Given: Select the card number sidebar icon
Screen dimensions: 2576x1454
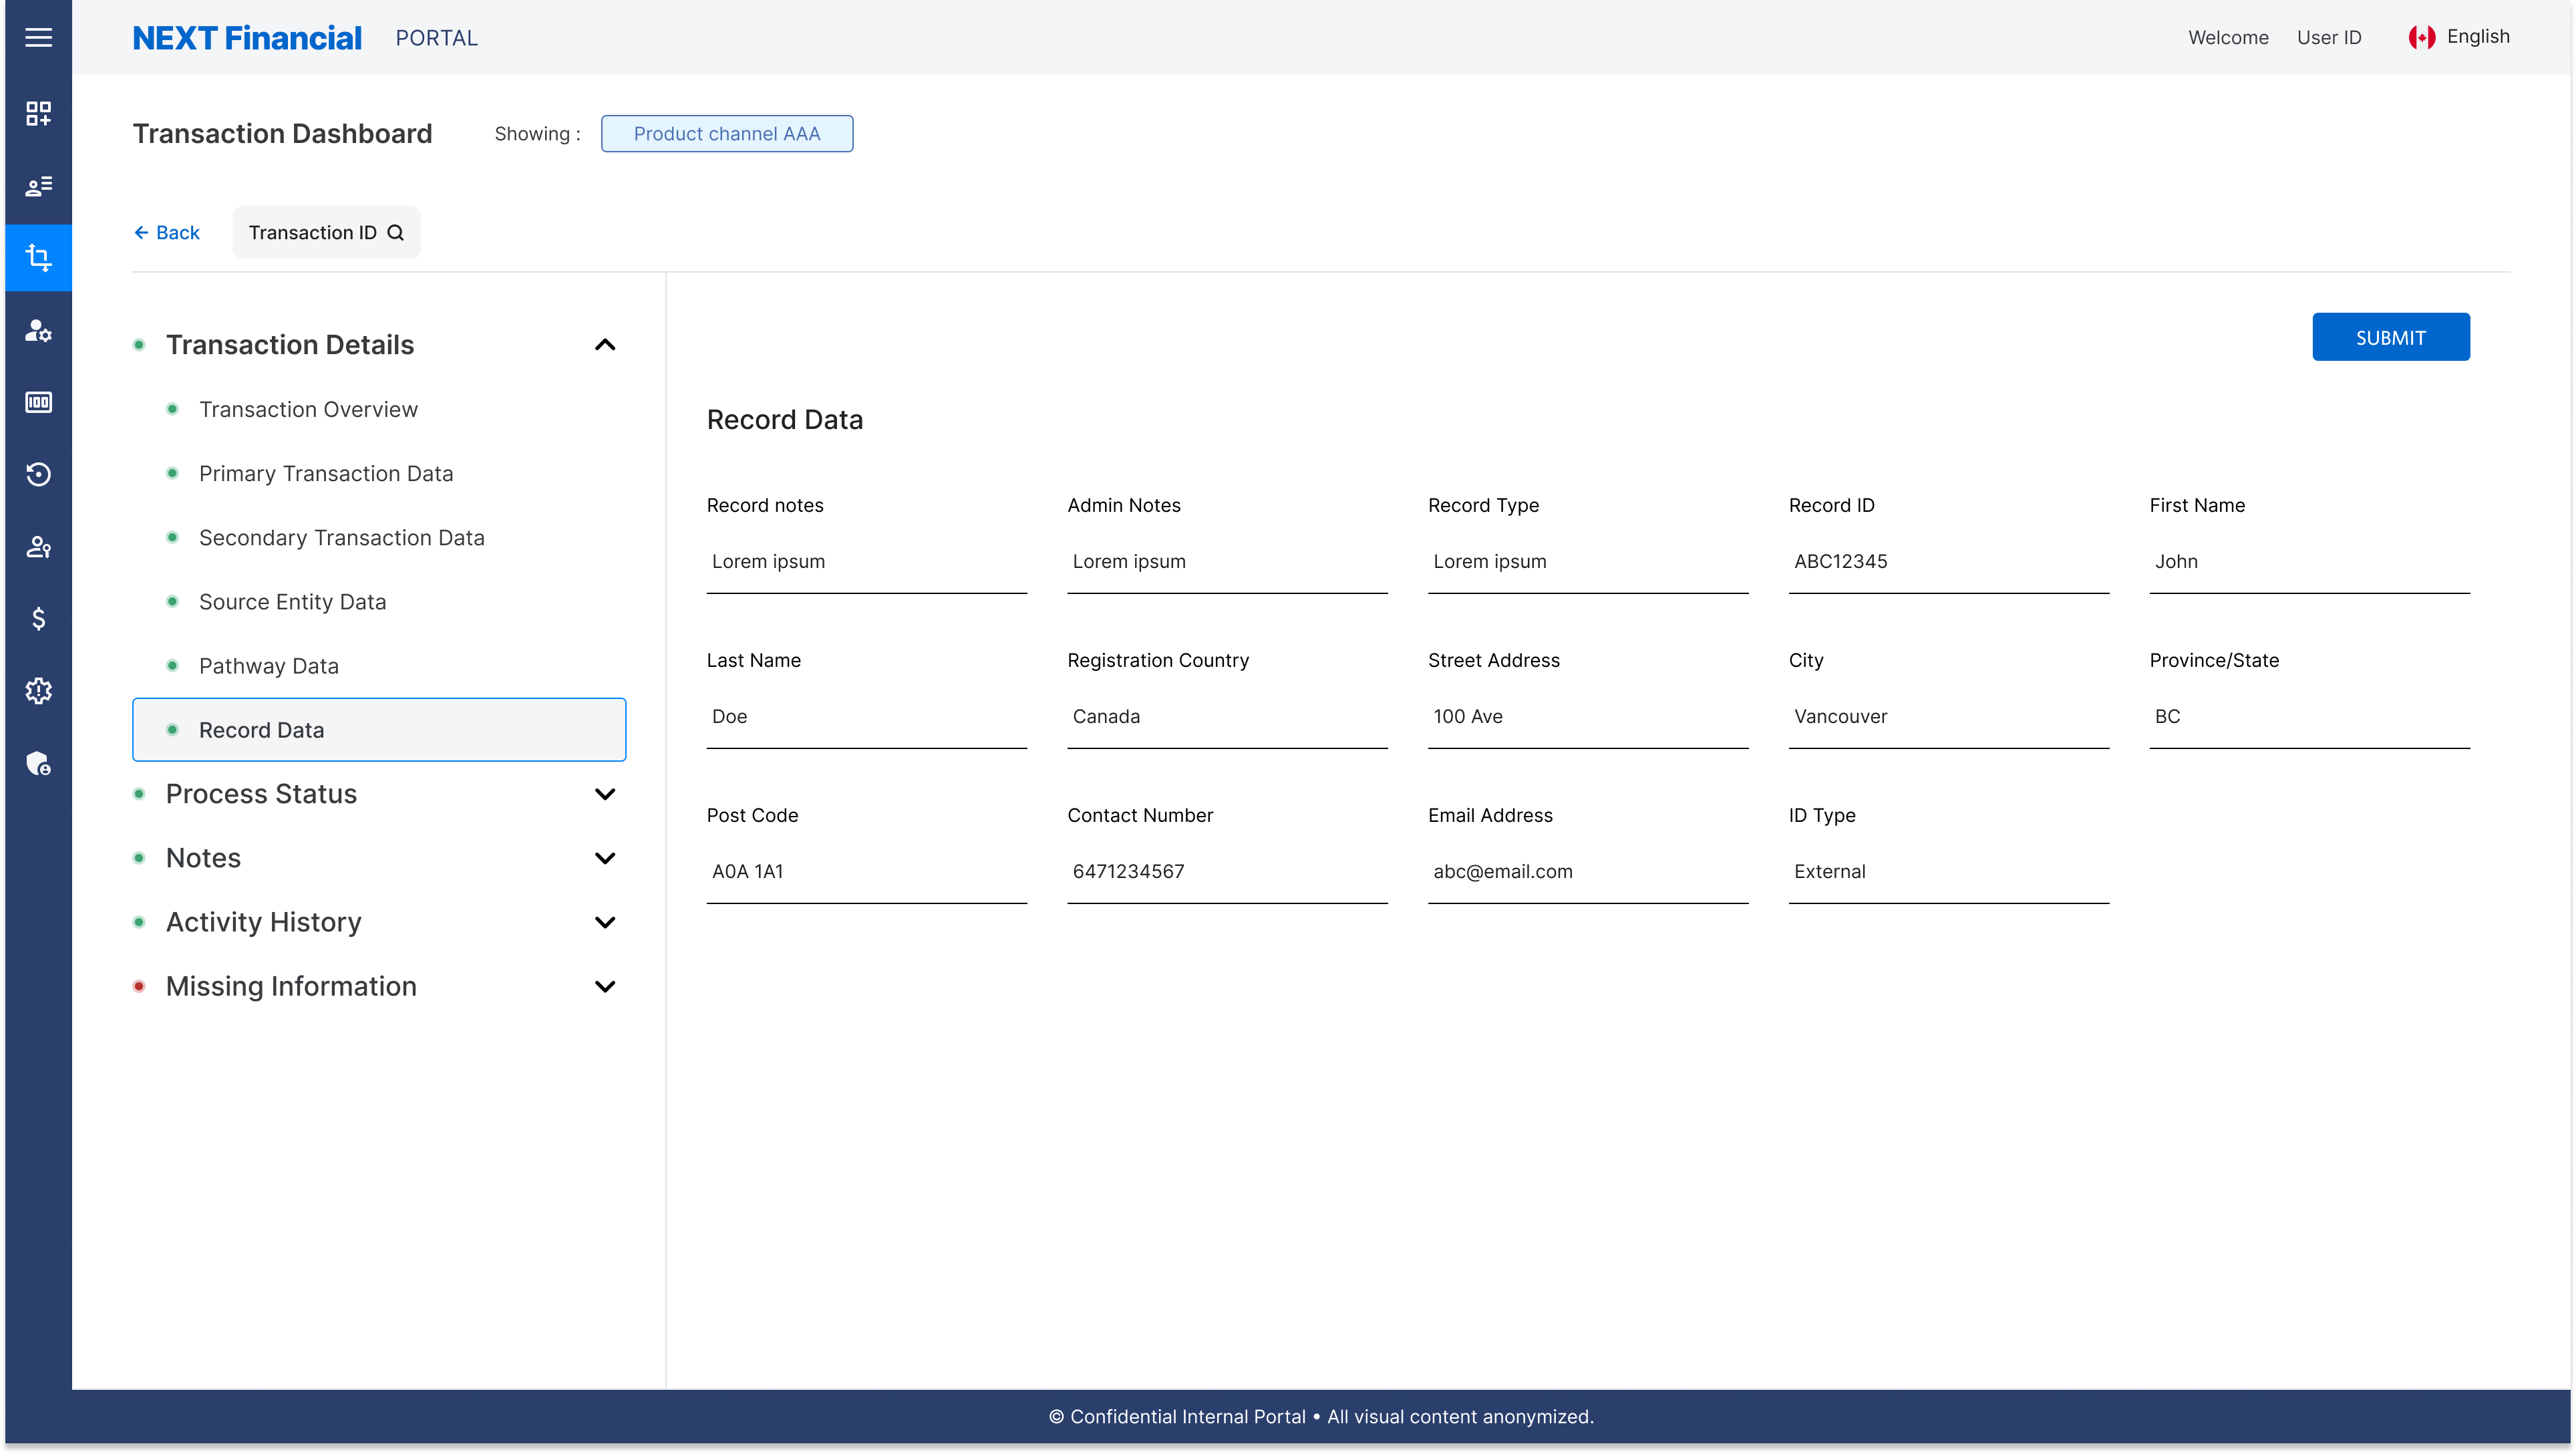Looking at the screenshot, I should (39, 402).
